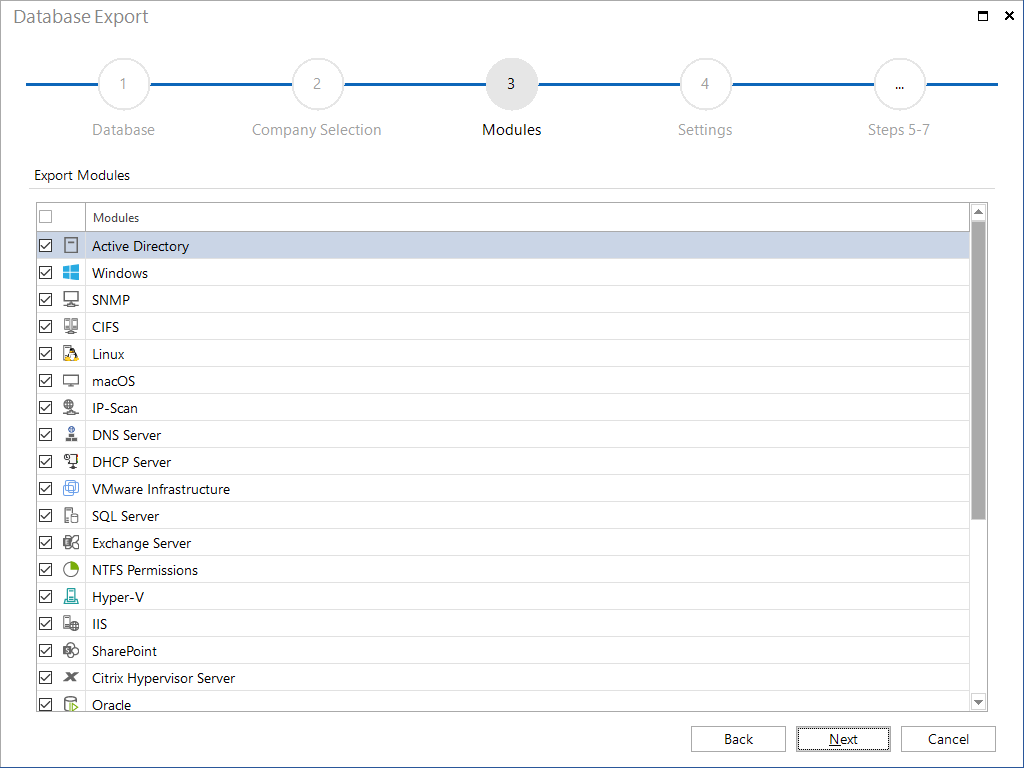
Task: Click the Back button
Action: 738,739
